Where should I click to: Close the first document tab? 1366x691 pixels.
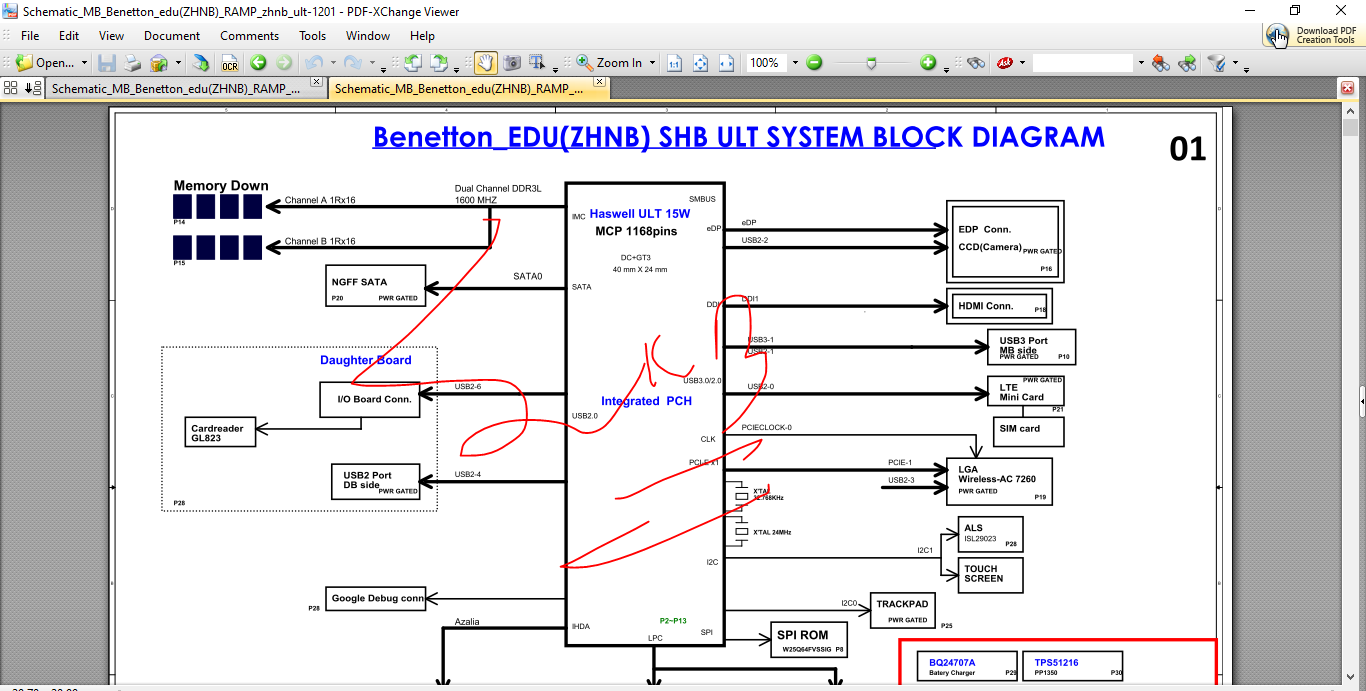coord(316,82)
